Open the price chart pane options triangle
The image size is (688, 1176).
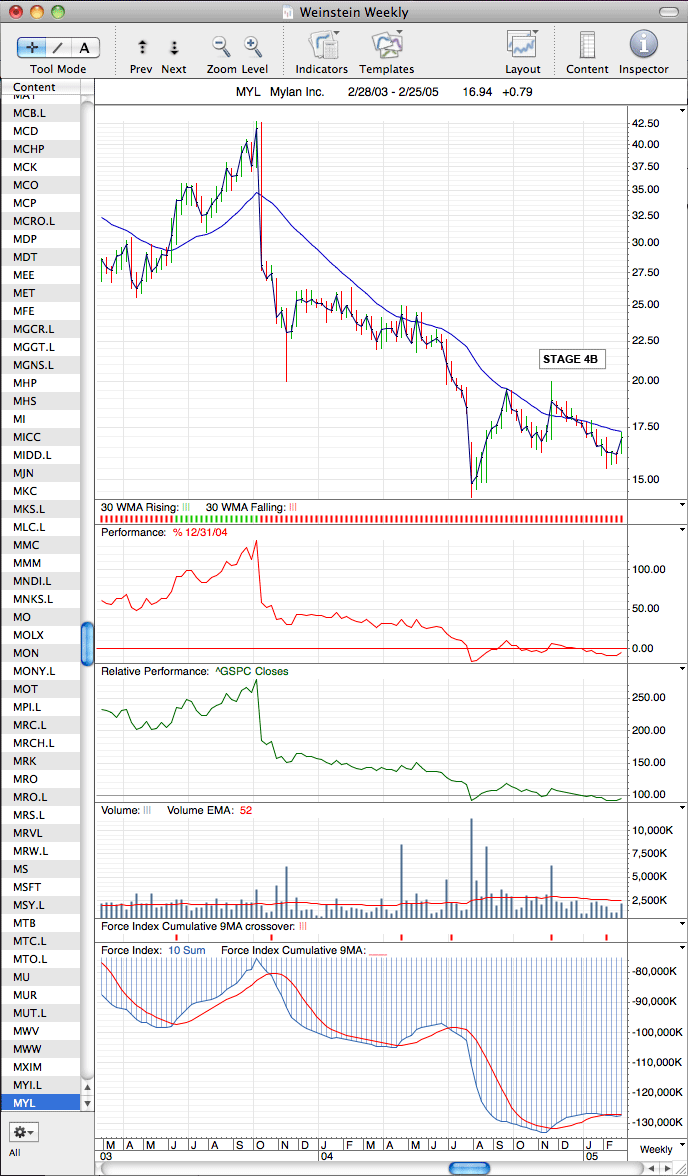pyautogui.click(x=682, y=110)
